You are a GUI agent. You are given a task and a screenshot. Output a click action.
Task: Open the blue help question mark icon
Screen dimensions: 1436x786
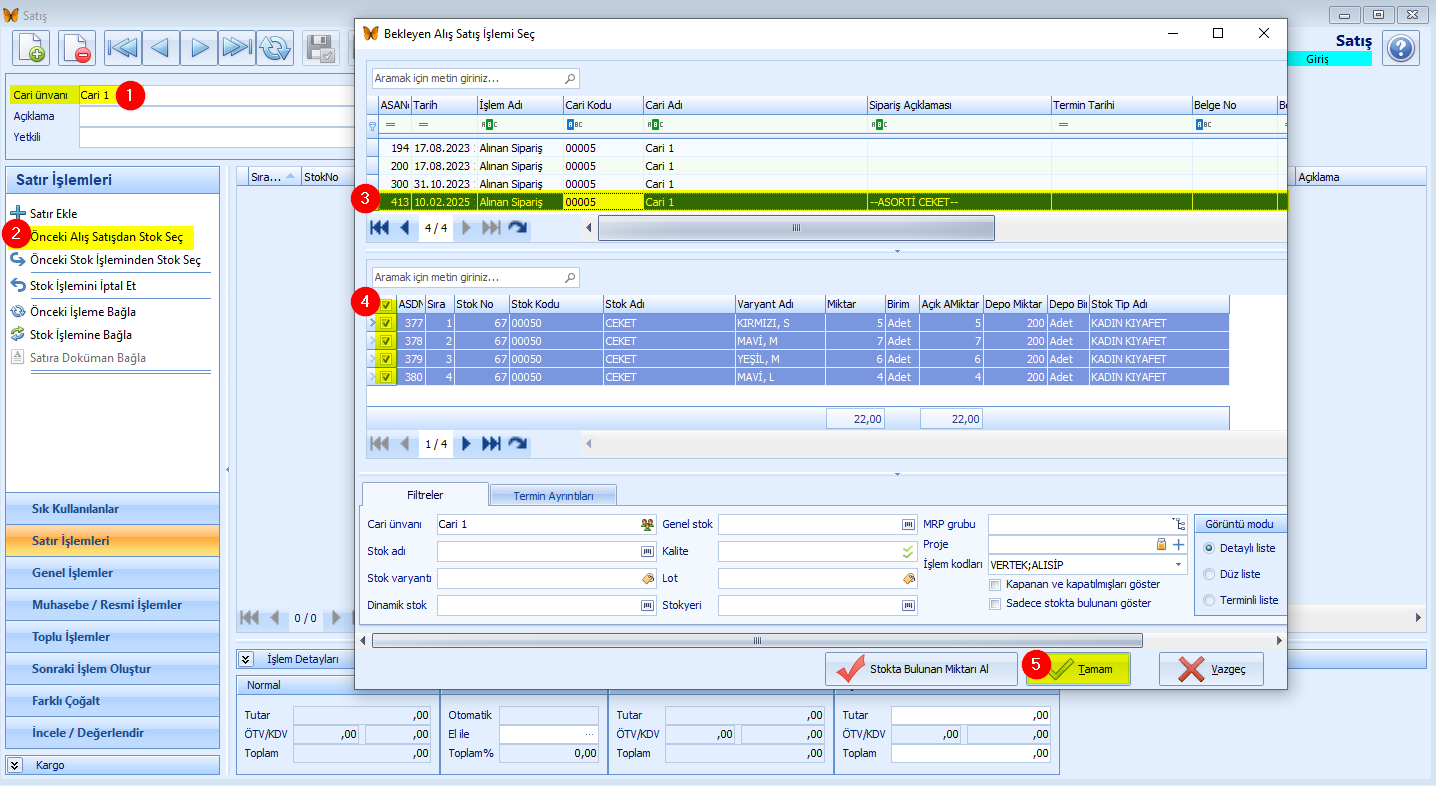pos(1401,48)
